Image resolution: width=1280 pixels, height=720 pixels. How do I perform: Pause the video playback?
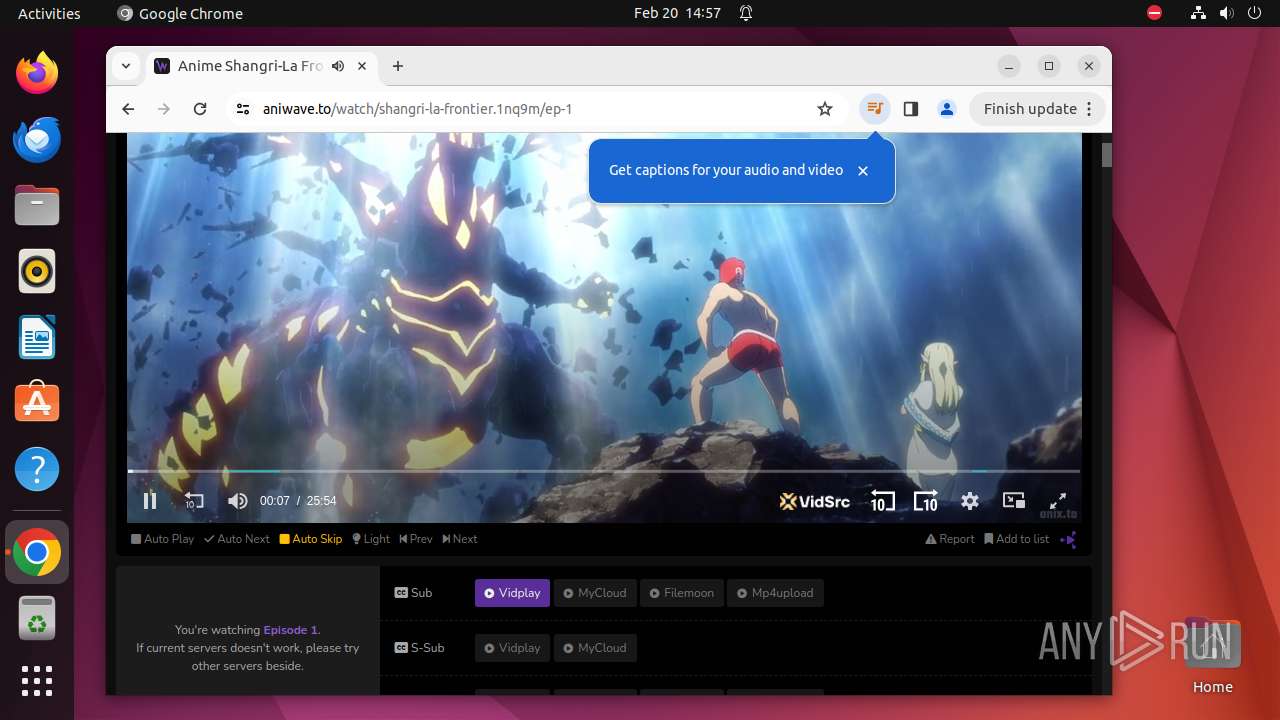click(x=150, y=501)
